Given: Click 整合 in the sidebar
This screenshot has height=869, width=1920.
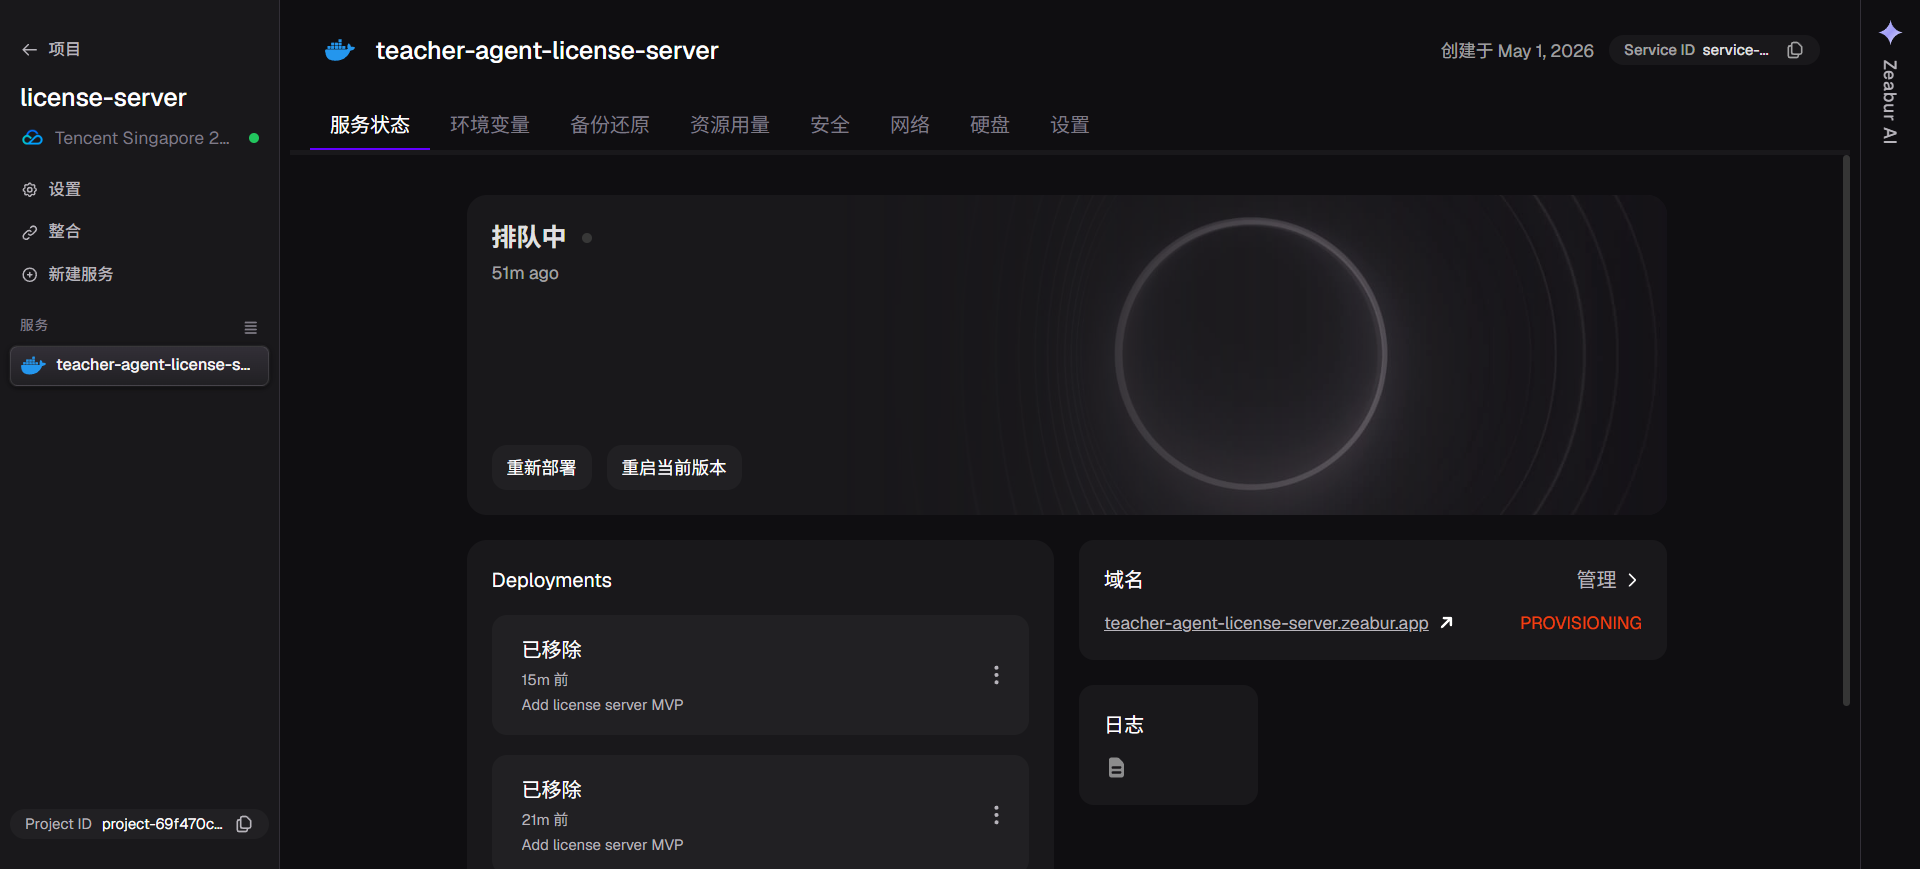Looking at the screenshot, I should (64, 232).
